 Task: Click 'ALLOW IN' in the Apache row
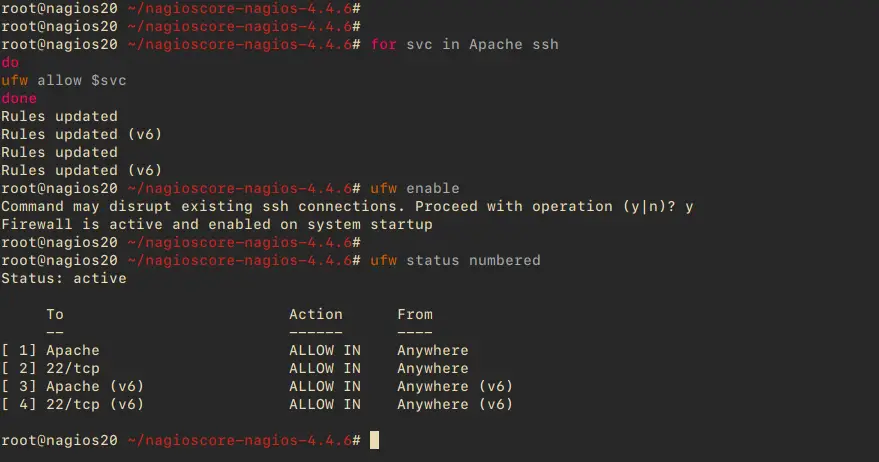[325, 350]
